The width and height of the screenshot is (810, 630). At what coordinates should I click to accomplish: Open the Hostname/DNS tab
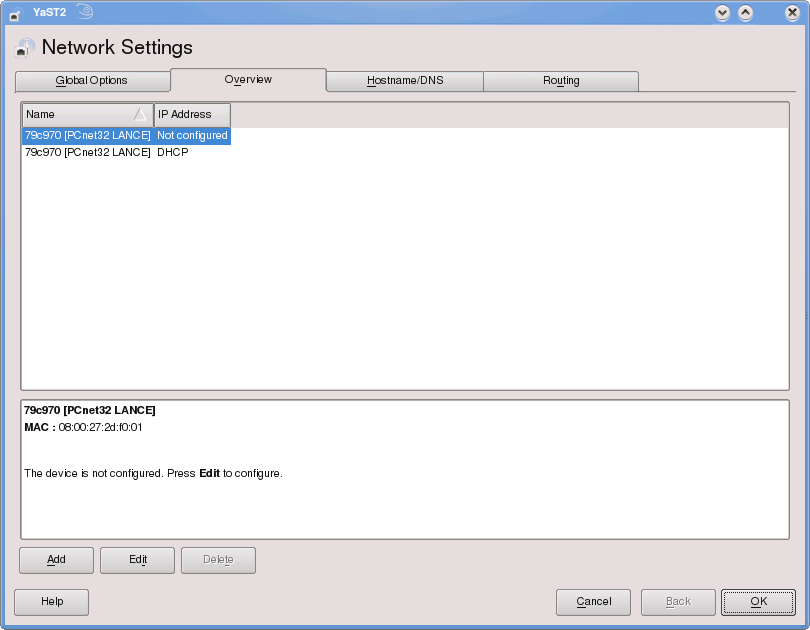click(x=405, y=81)
